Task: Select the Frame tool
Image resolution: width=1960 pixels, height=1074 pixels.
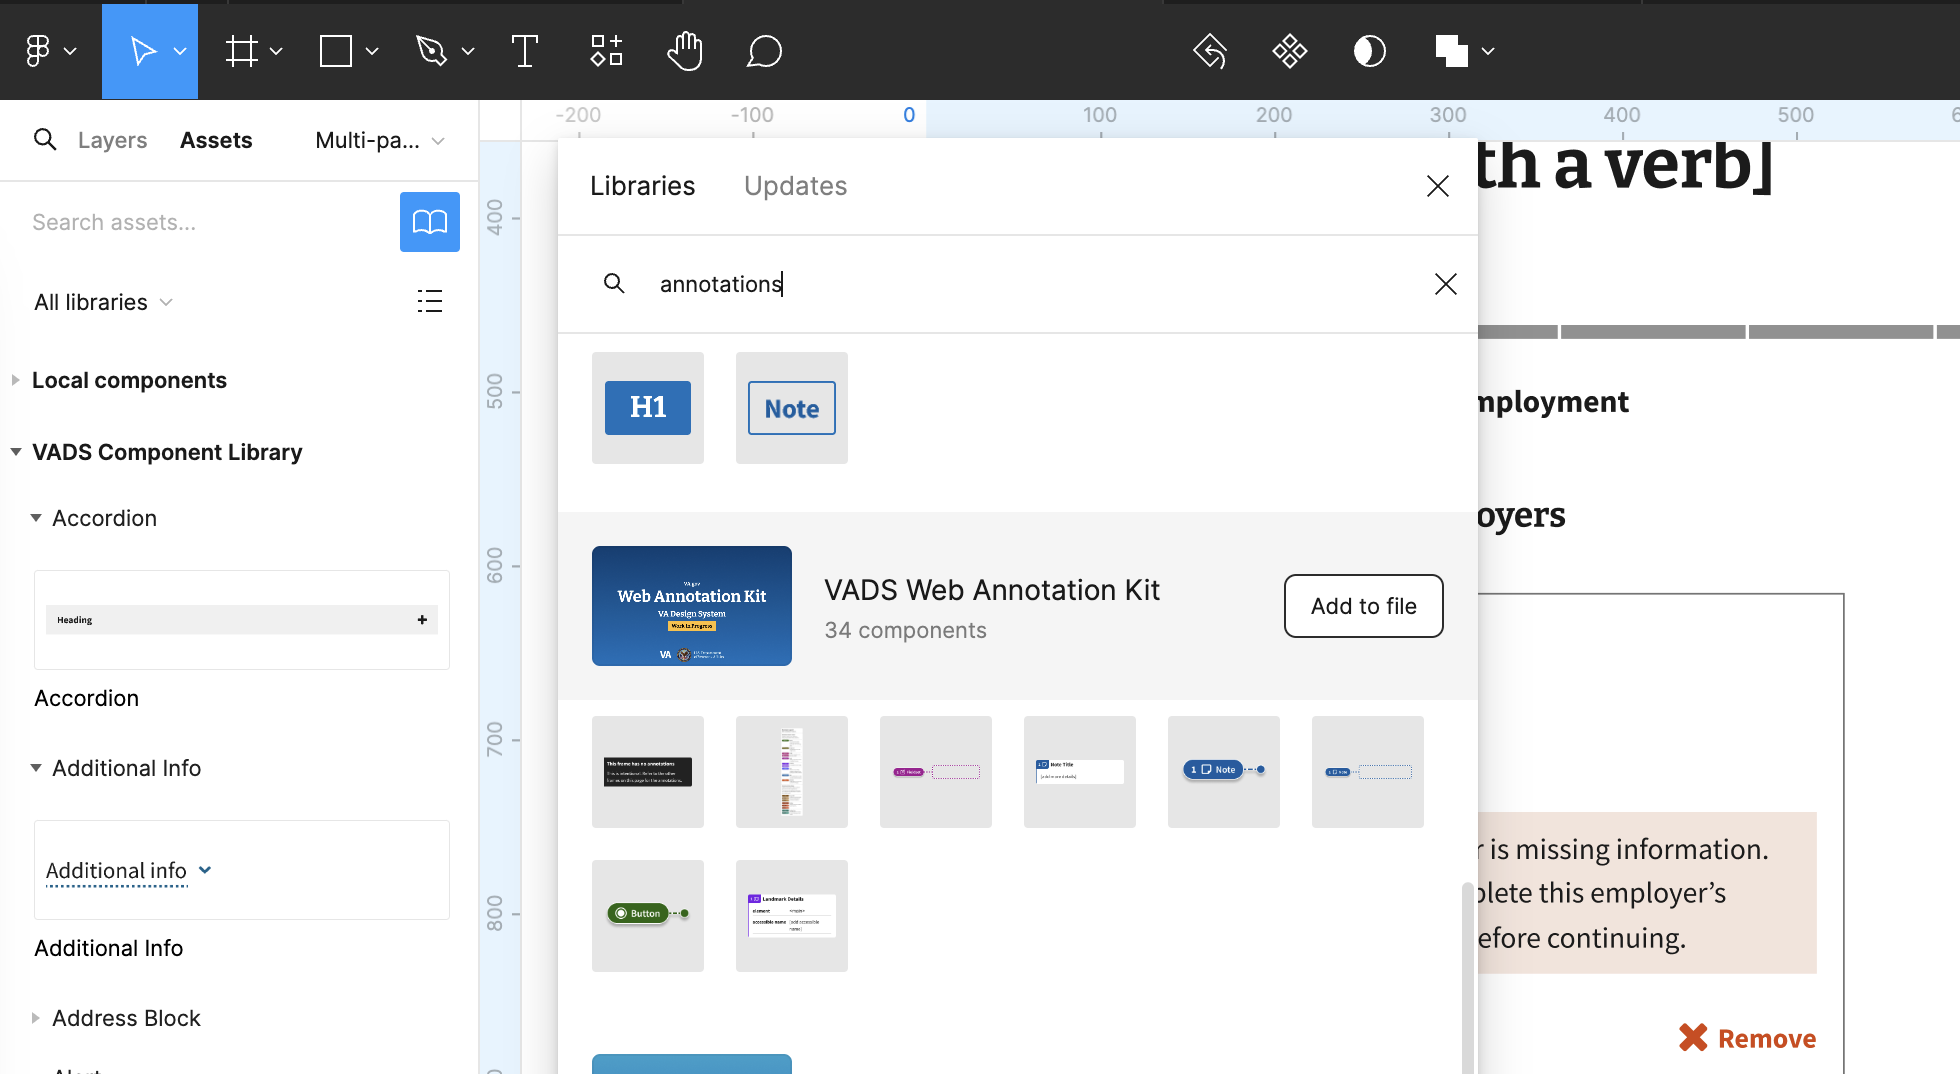Action: (242, 50)
